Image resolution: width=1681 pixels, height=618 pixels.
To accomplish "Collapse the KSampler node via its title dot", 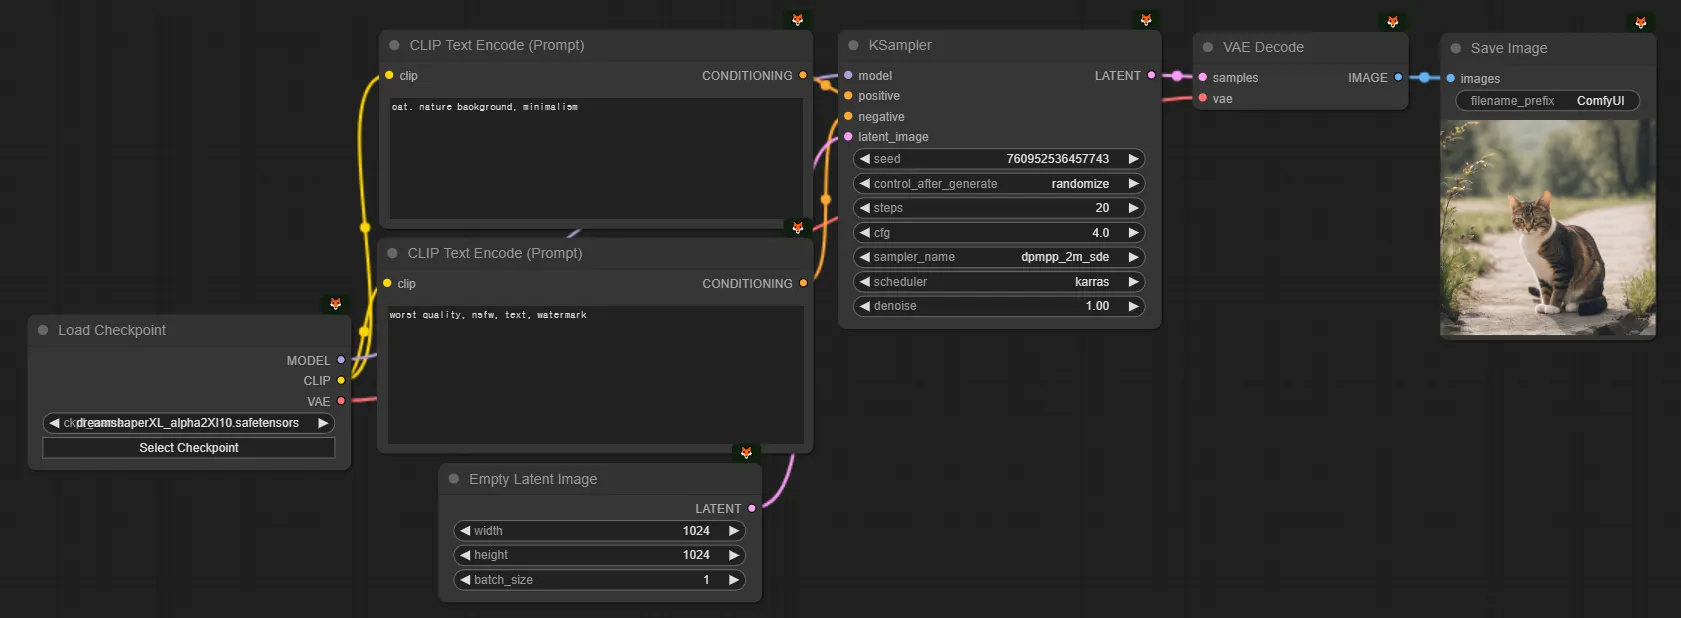I will coord(853,45).
